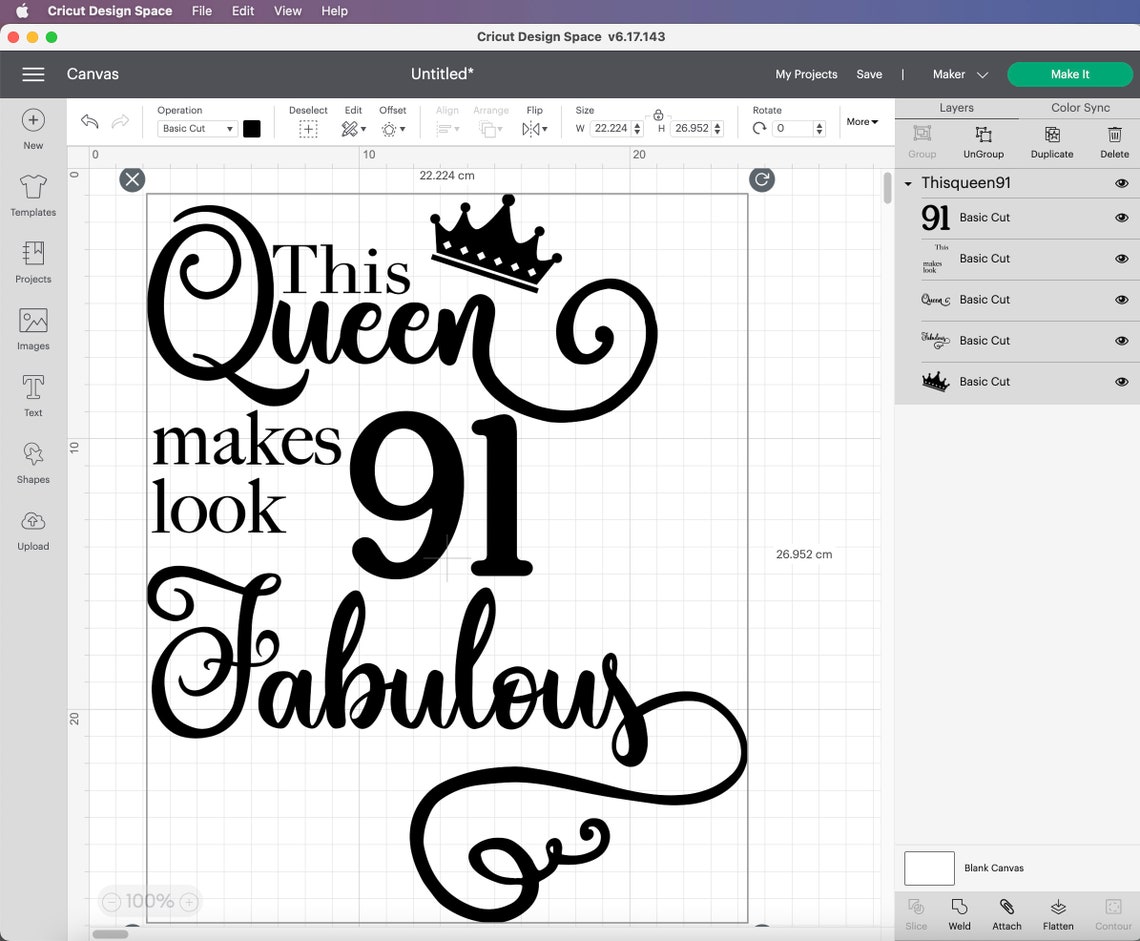Image resolution: width=1140 pixels, height=941 pixels.
Task: Open My Projects
Action: (x=806, y=74)
